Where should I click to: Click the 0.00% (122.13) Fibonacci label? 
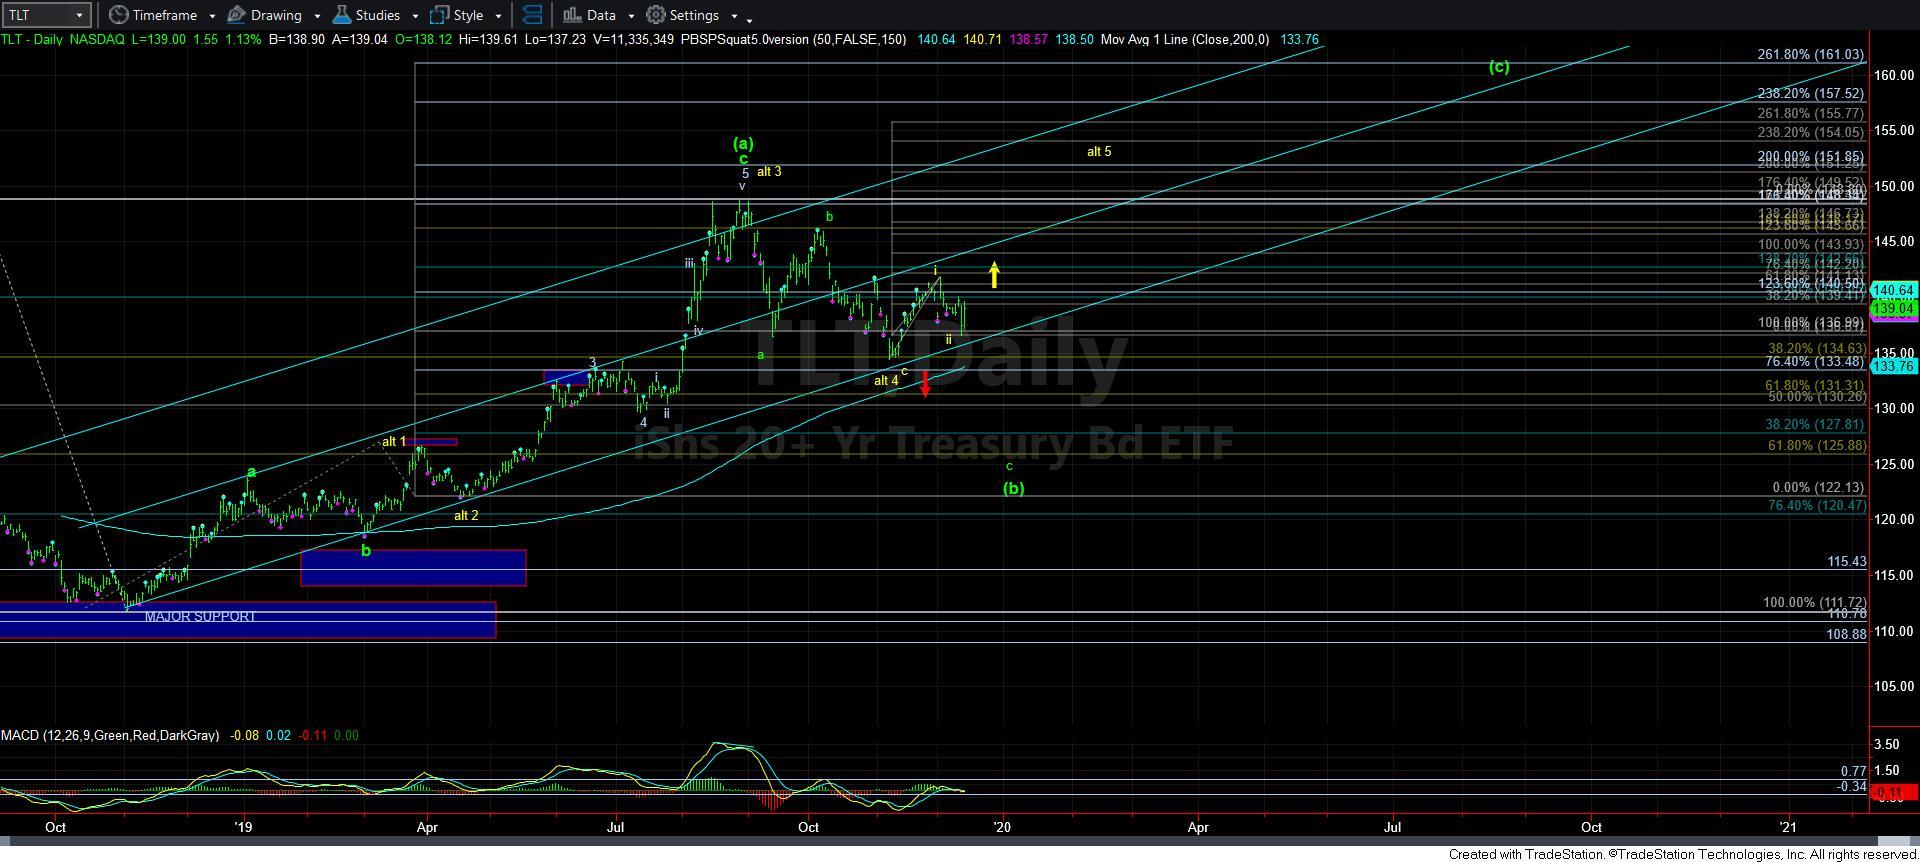pyautogui.click(x=1817, y=488)
